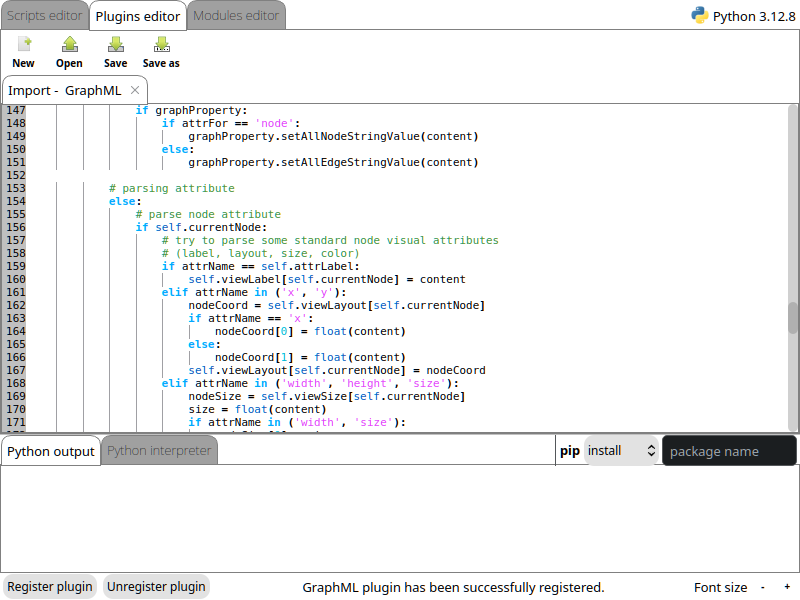The height and width of the screenshot is (600, 800).
Task: Click line number 153 in gutter
Action: click(x=15, y=188)
